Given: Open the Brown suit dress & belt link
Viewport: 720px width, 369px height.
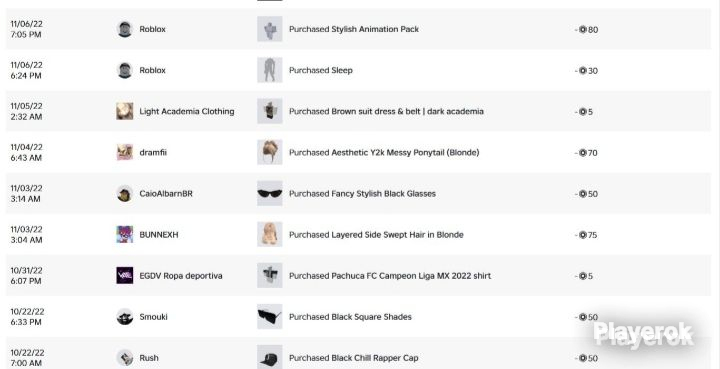Looking at the screenshot, I should [386, 111].
